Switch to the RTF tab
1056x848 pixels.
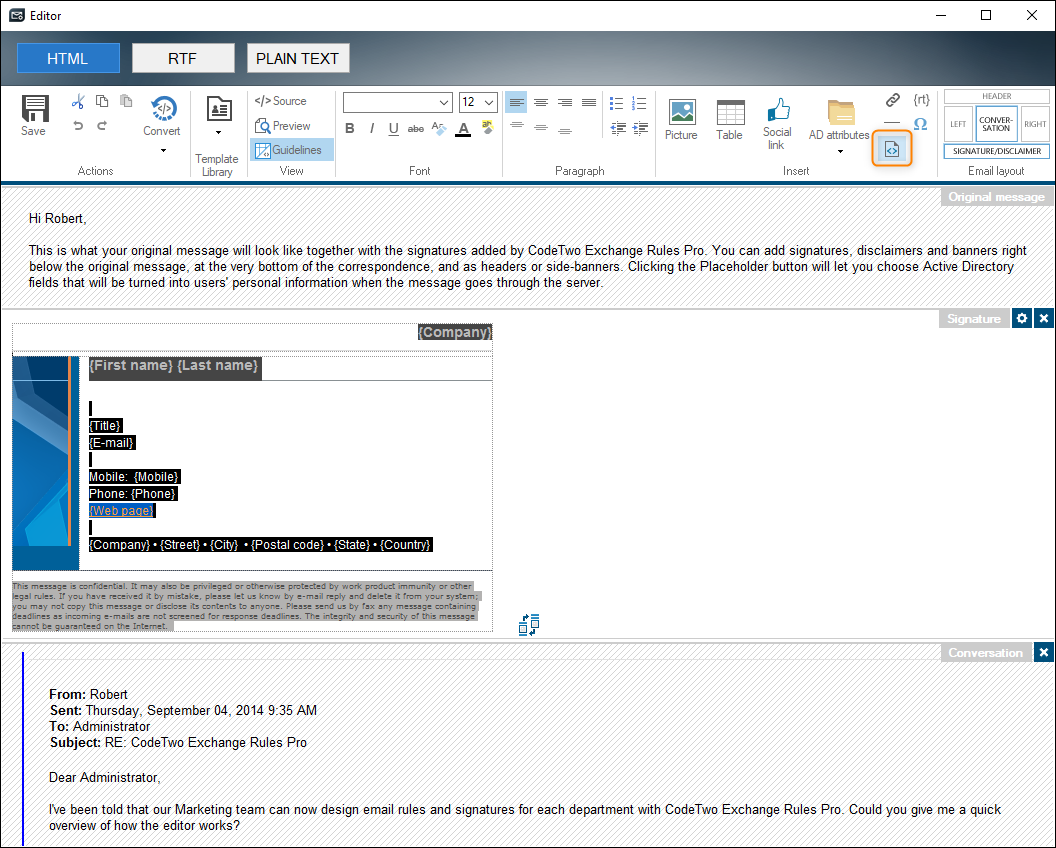pyautogui.click(x=183, y=57)
